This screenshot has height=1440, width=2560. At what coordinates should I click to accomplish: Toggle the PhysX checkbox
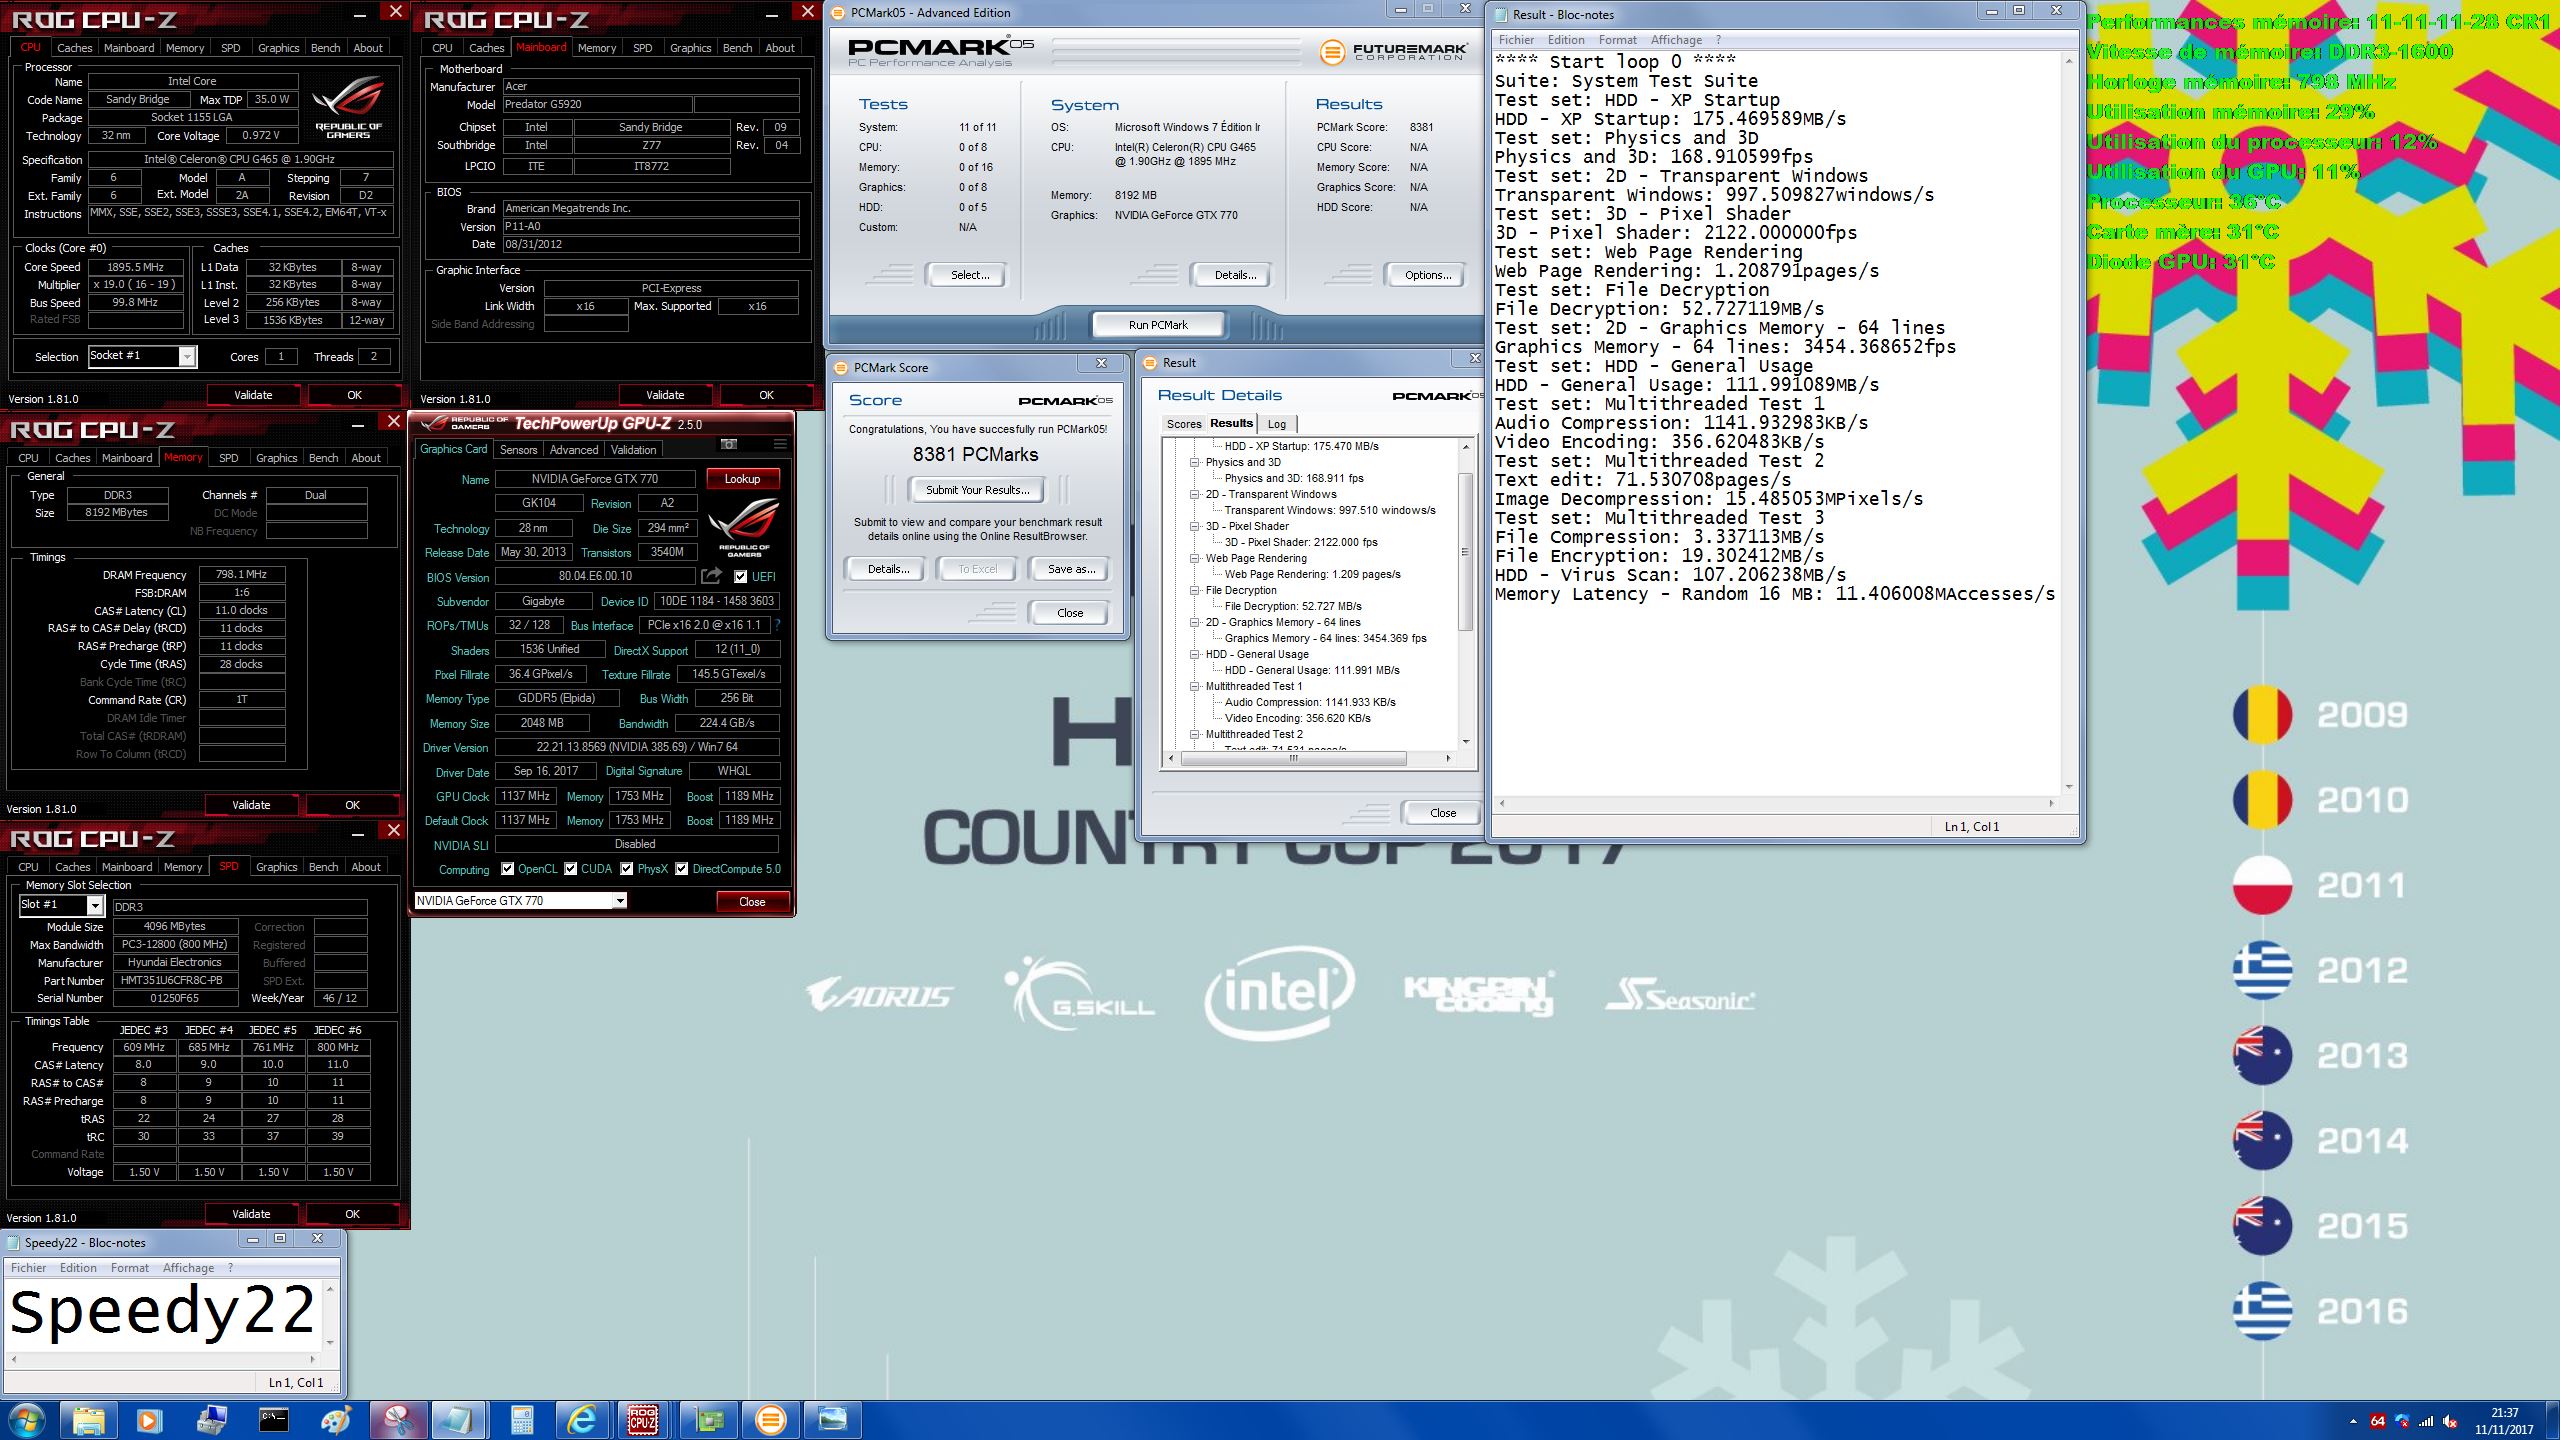(x=627, y=869)
